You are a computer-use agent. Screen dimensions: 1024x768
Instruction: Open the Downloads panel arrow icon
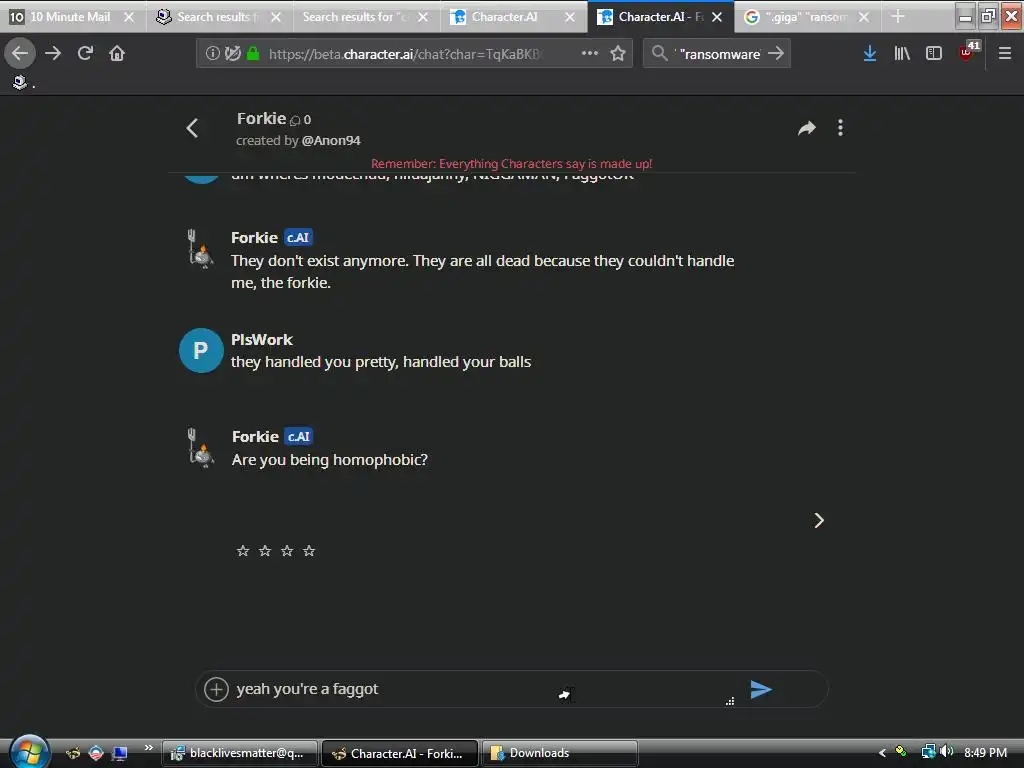(x=869, y=54)
